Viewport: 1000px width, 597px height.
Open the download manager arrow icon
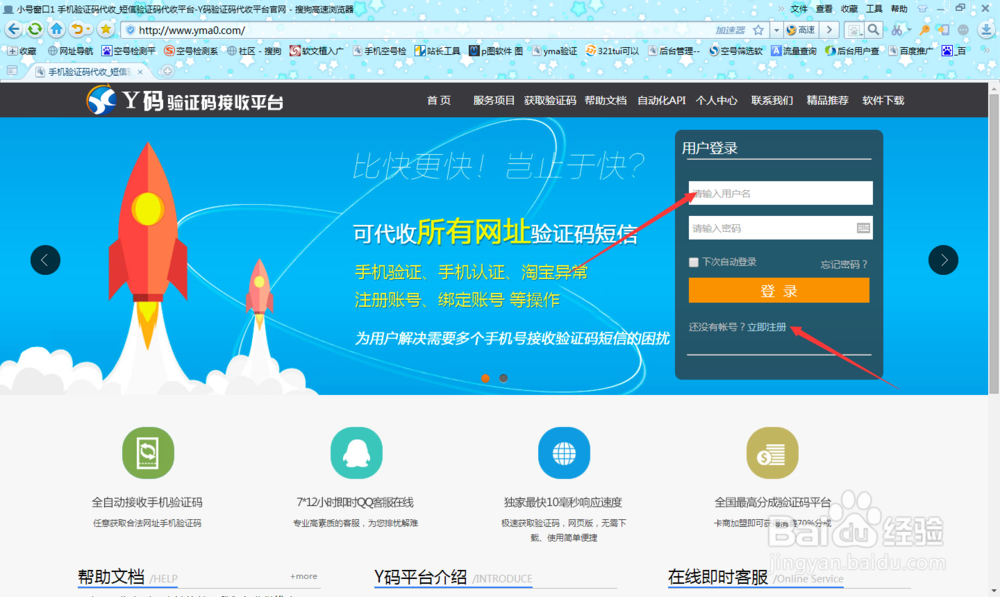986,30
